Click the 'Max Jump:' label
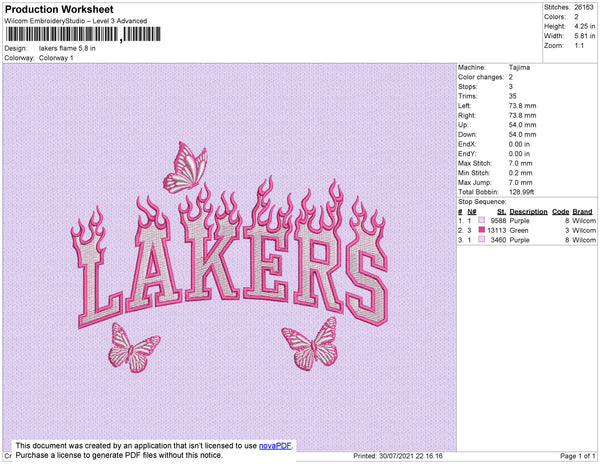 pyautogui.click(x=474, y=182)
